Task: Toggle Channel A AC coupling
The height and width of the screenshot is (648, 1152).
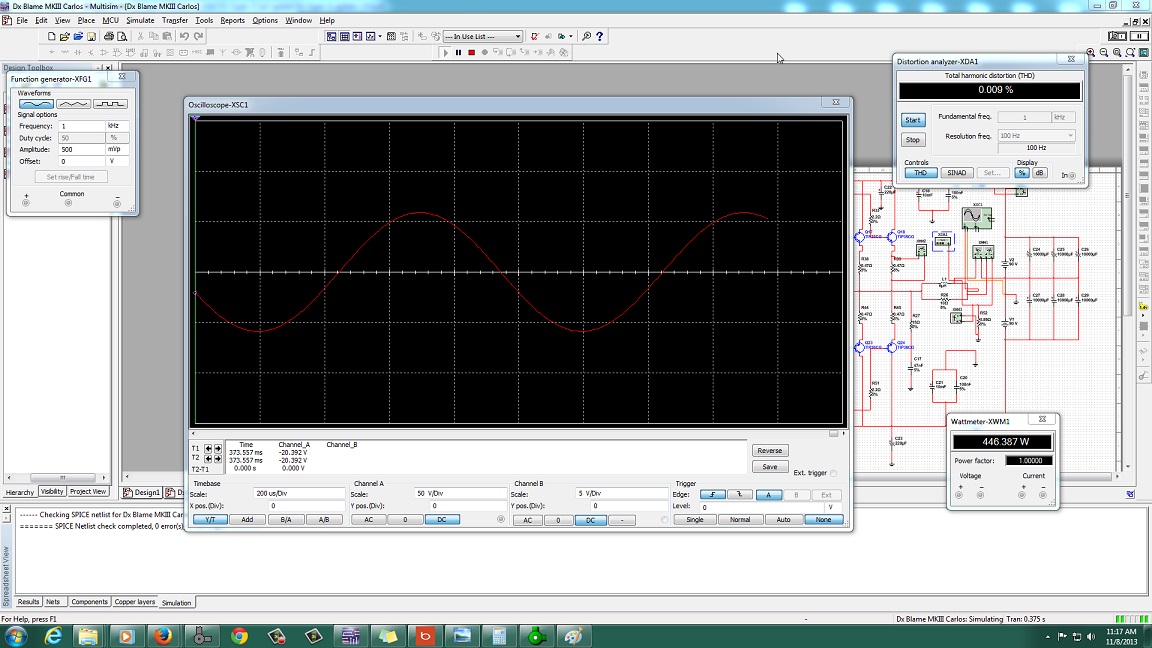Action: tap(369, 519)
